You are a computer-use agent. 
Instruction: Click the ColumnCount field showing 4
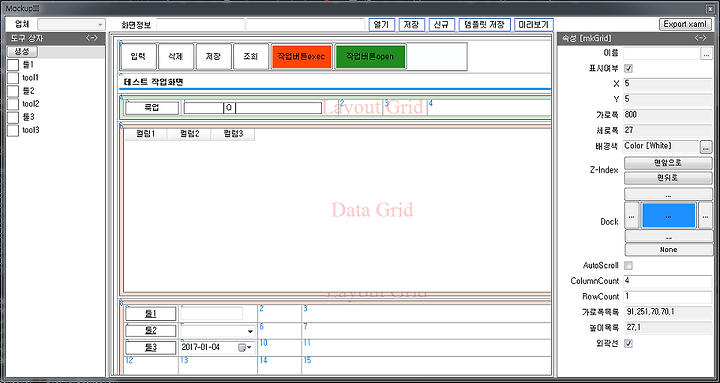[668, 281]
